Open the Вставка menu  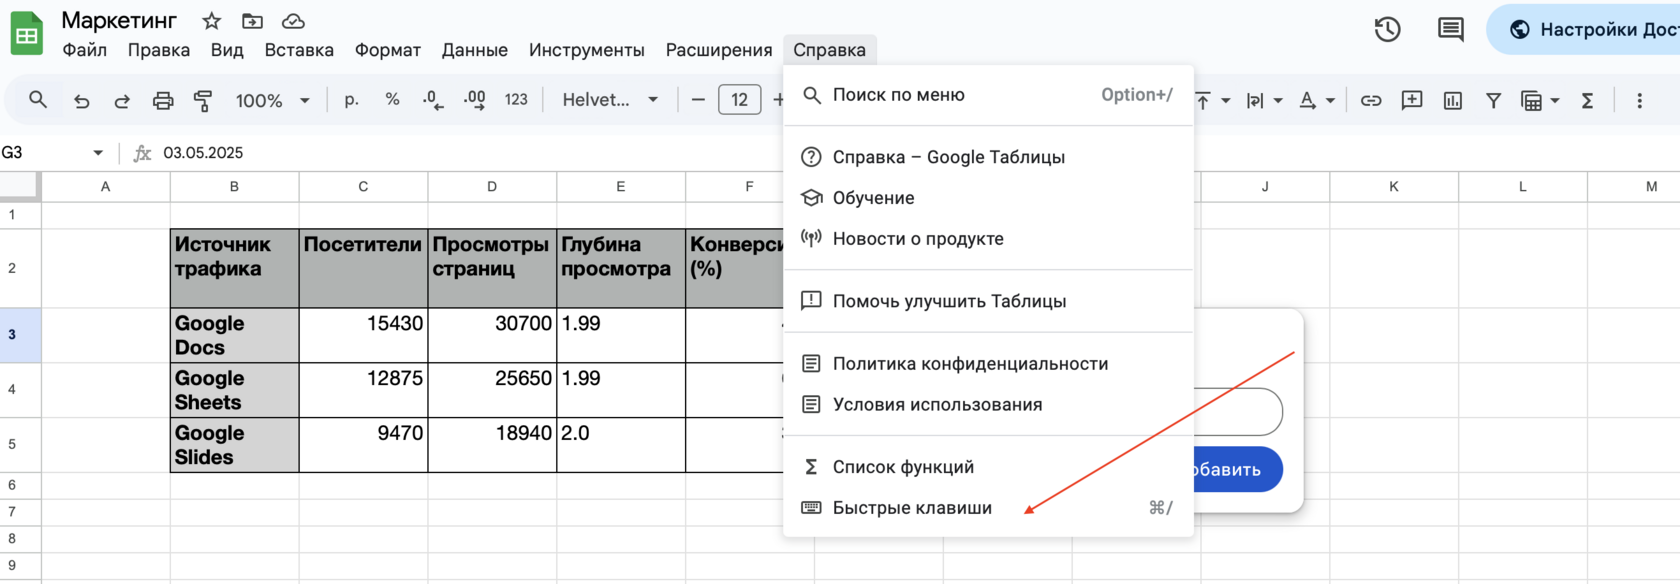(299, 50)
